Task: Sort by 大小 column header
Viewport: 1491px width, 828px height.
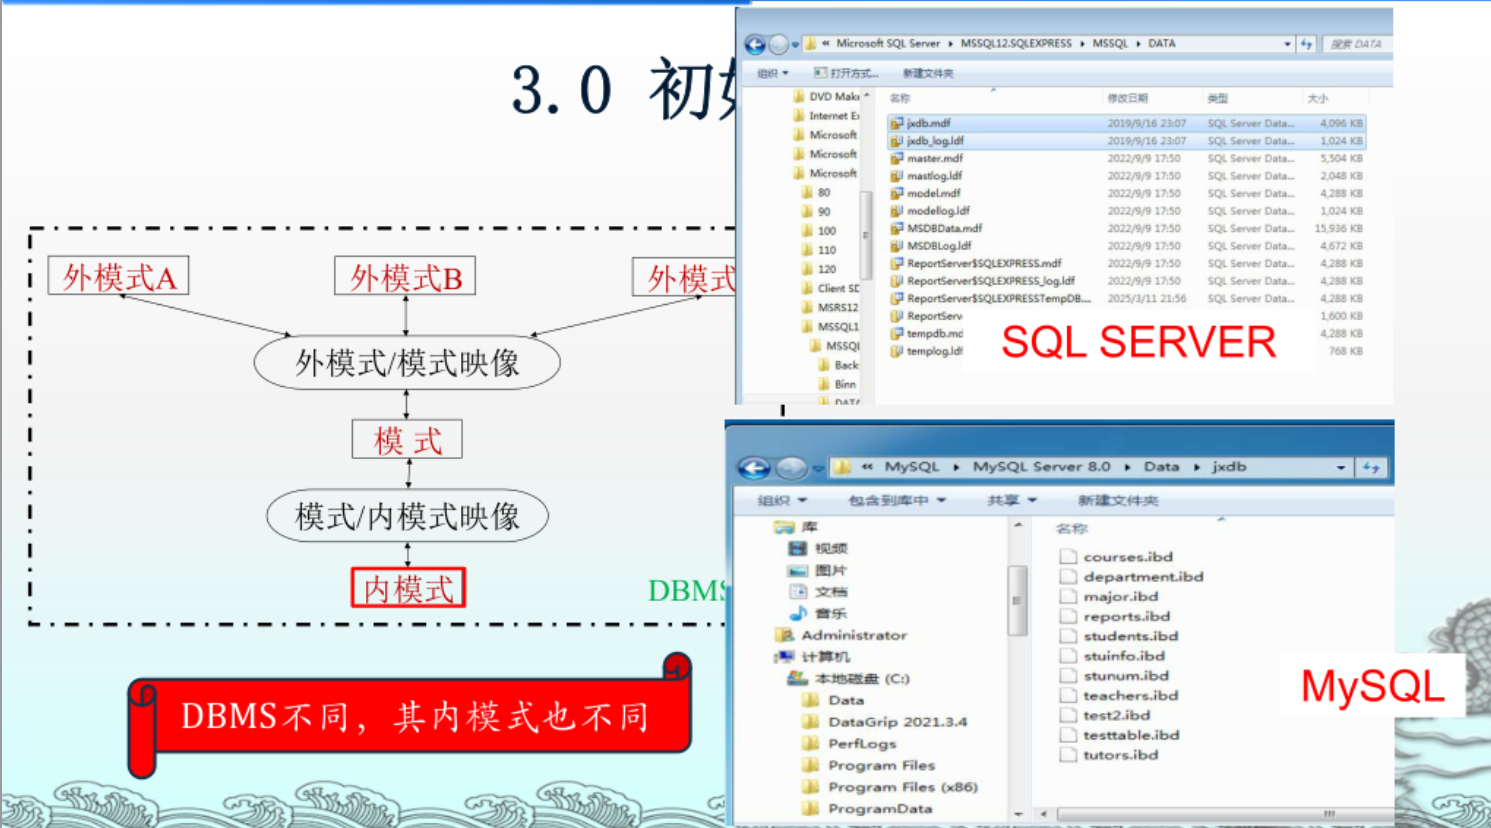Action: [x=1318, y=98]
